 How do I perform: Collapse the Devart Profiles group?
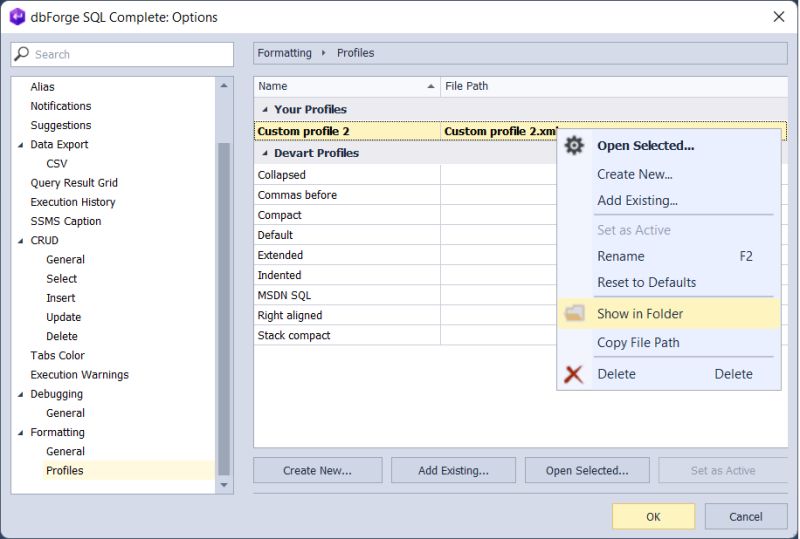click(265, 153)
